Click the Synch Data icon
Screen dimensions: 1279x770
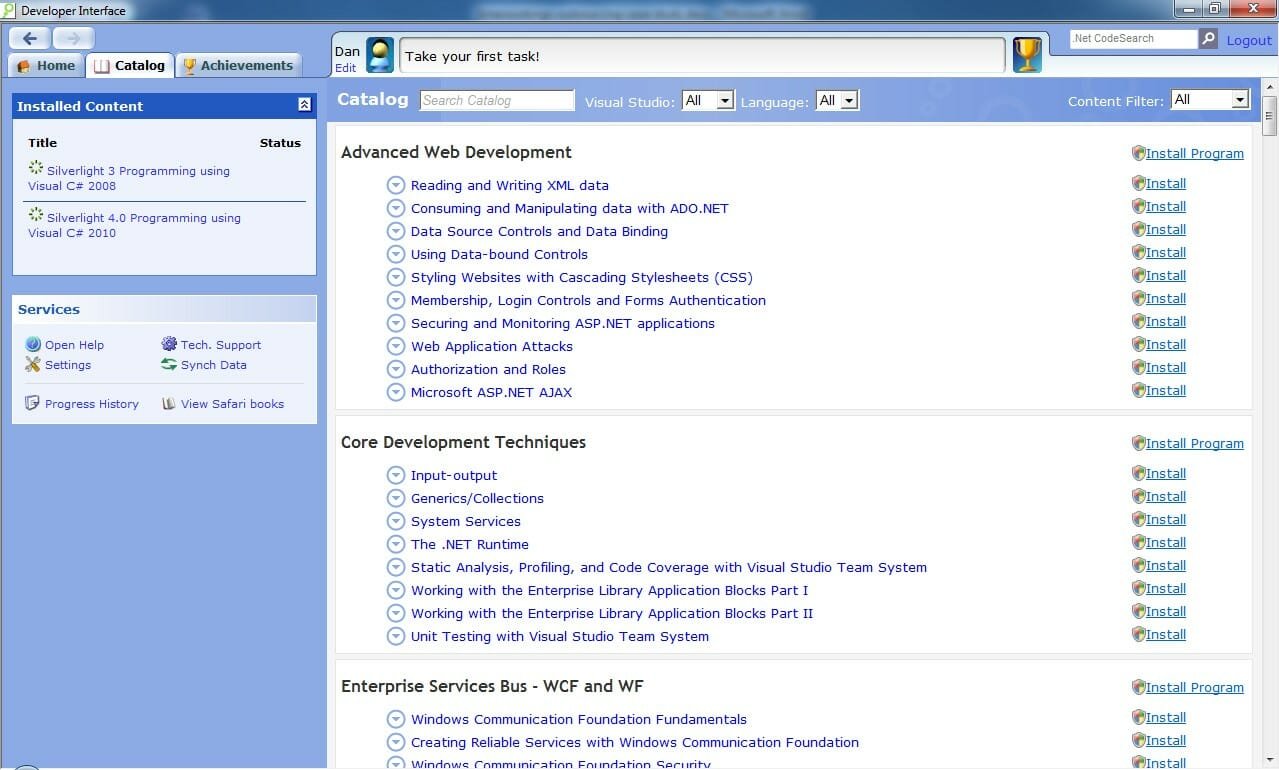[x=169, y=365]
